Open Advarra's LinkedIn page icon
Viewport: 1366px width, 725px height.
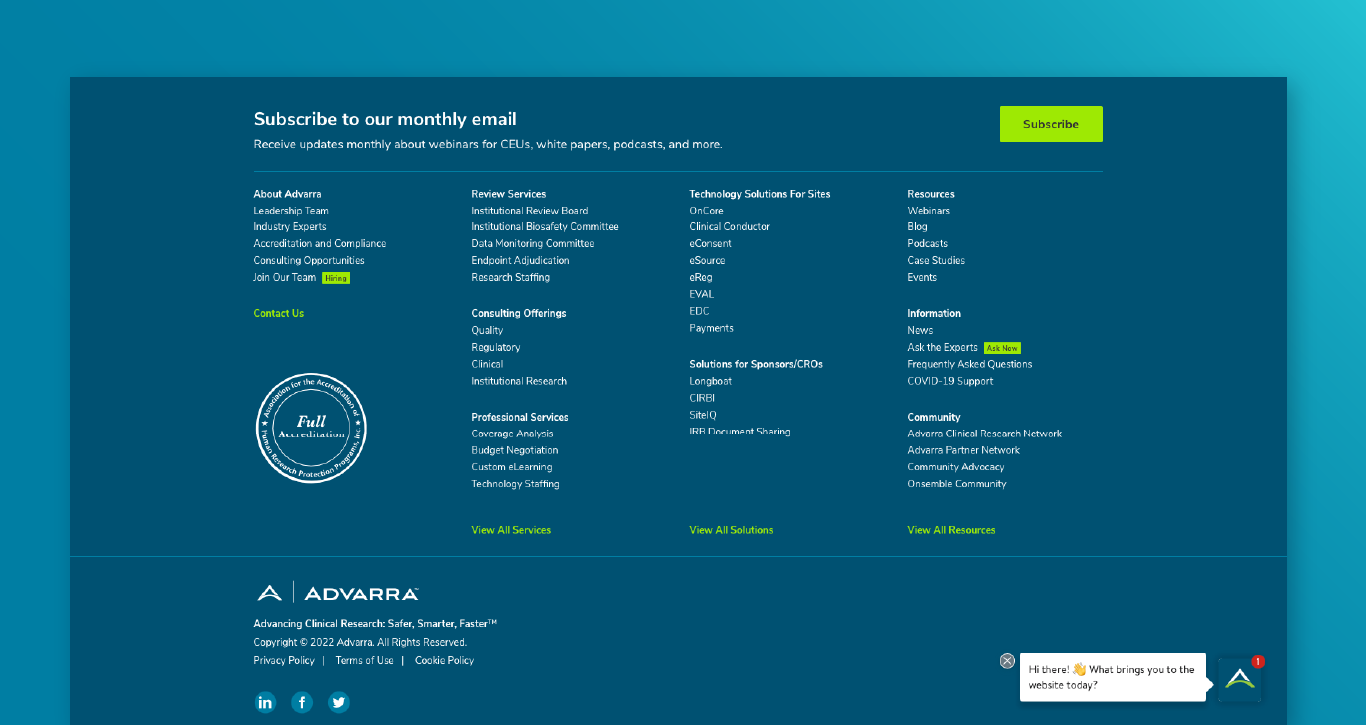click(265, 702)
